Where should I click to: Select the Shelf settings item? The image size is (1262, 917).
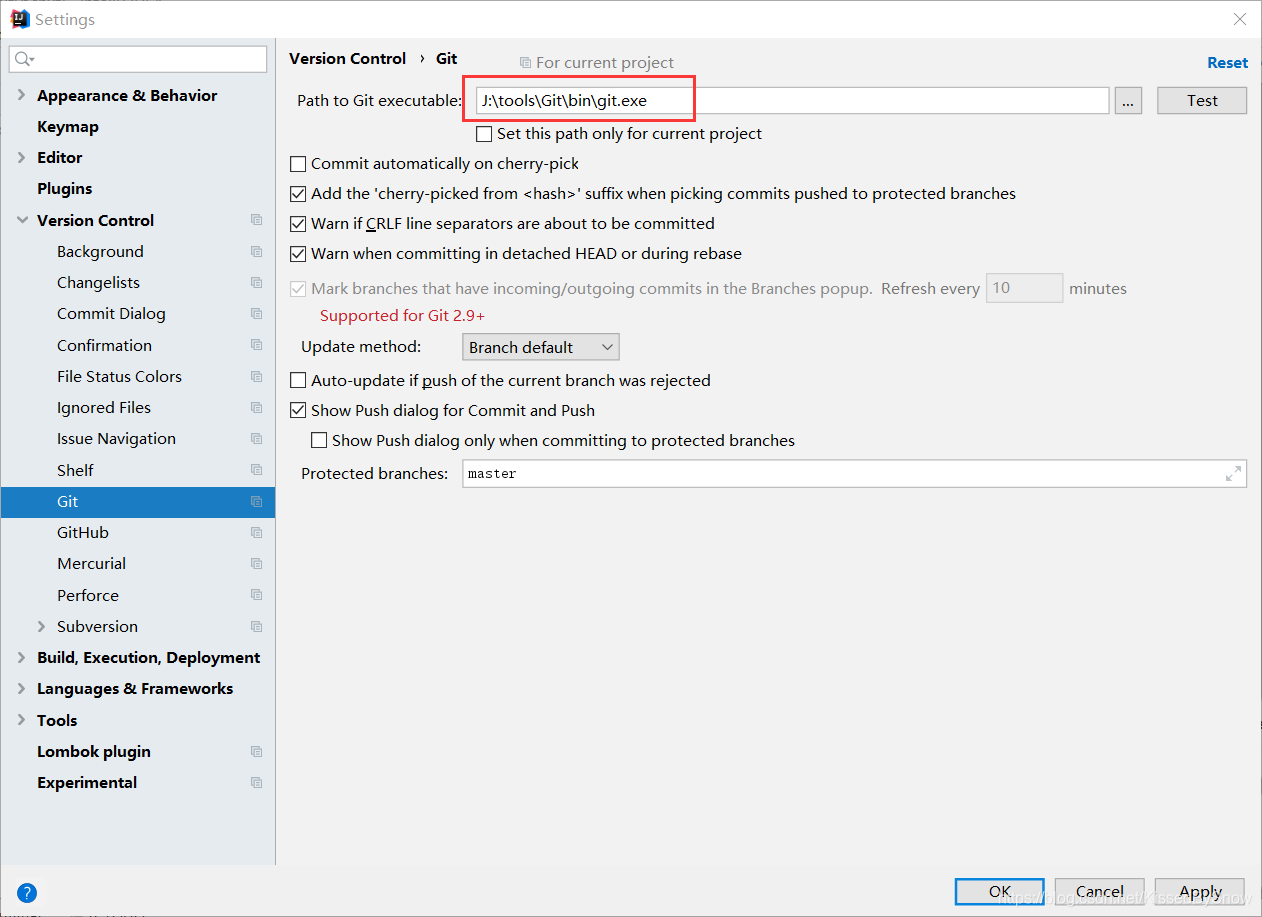coord(75,470)
